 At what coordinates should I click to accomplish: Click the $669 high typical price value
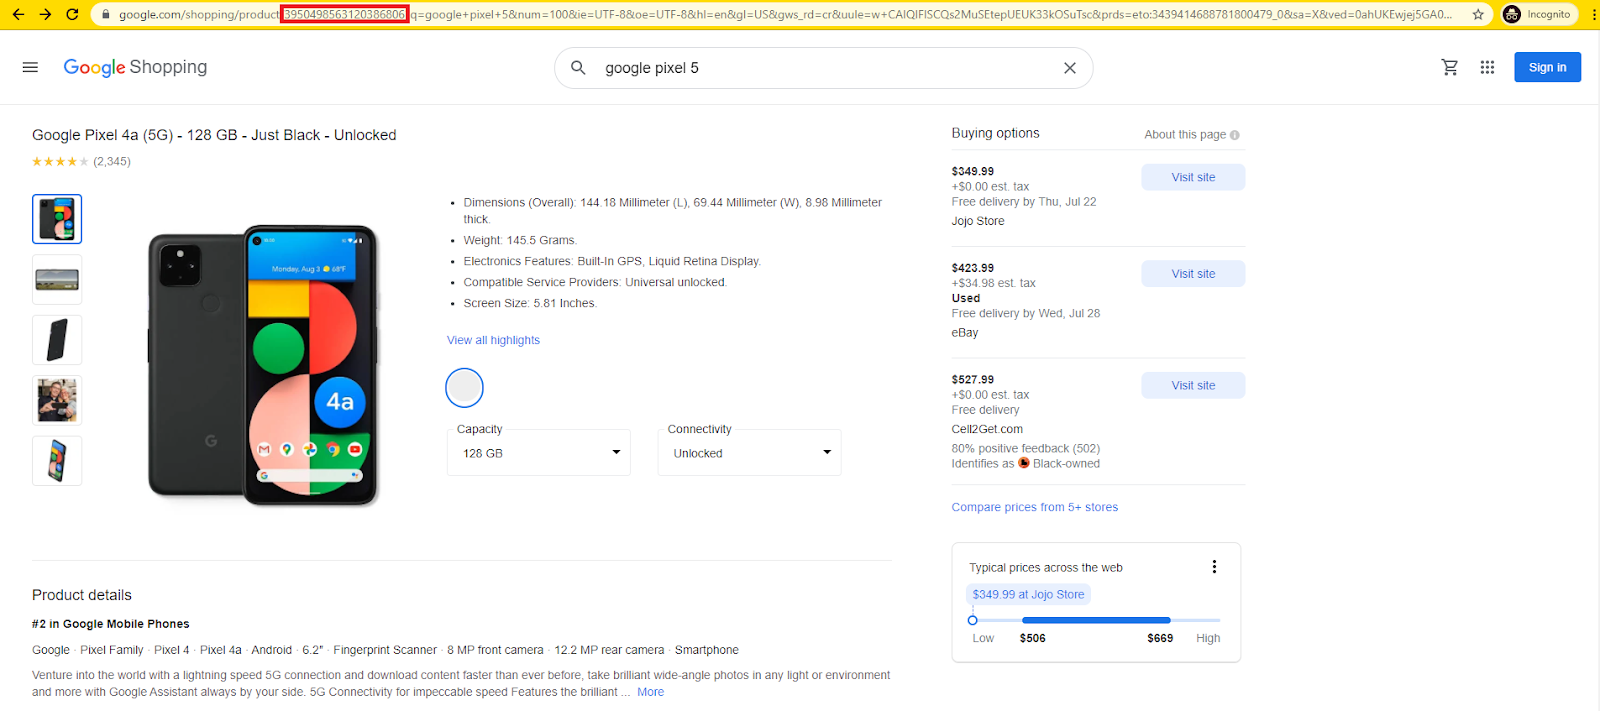[1160, 638]
